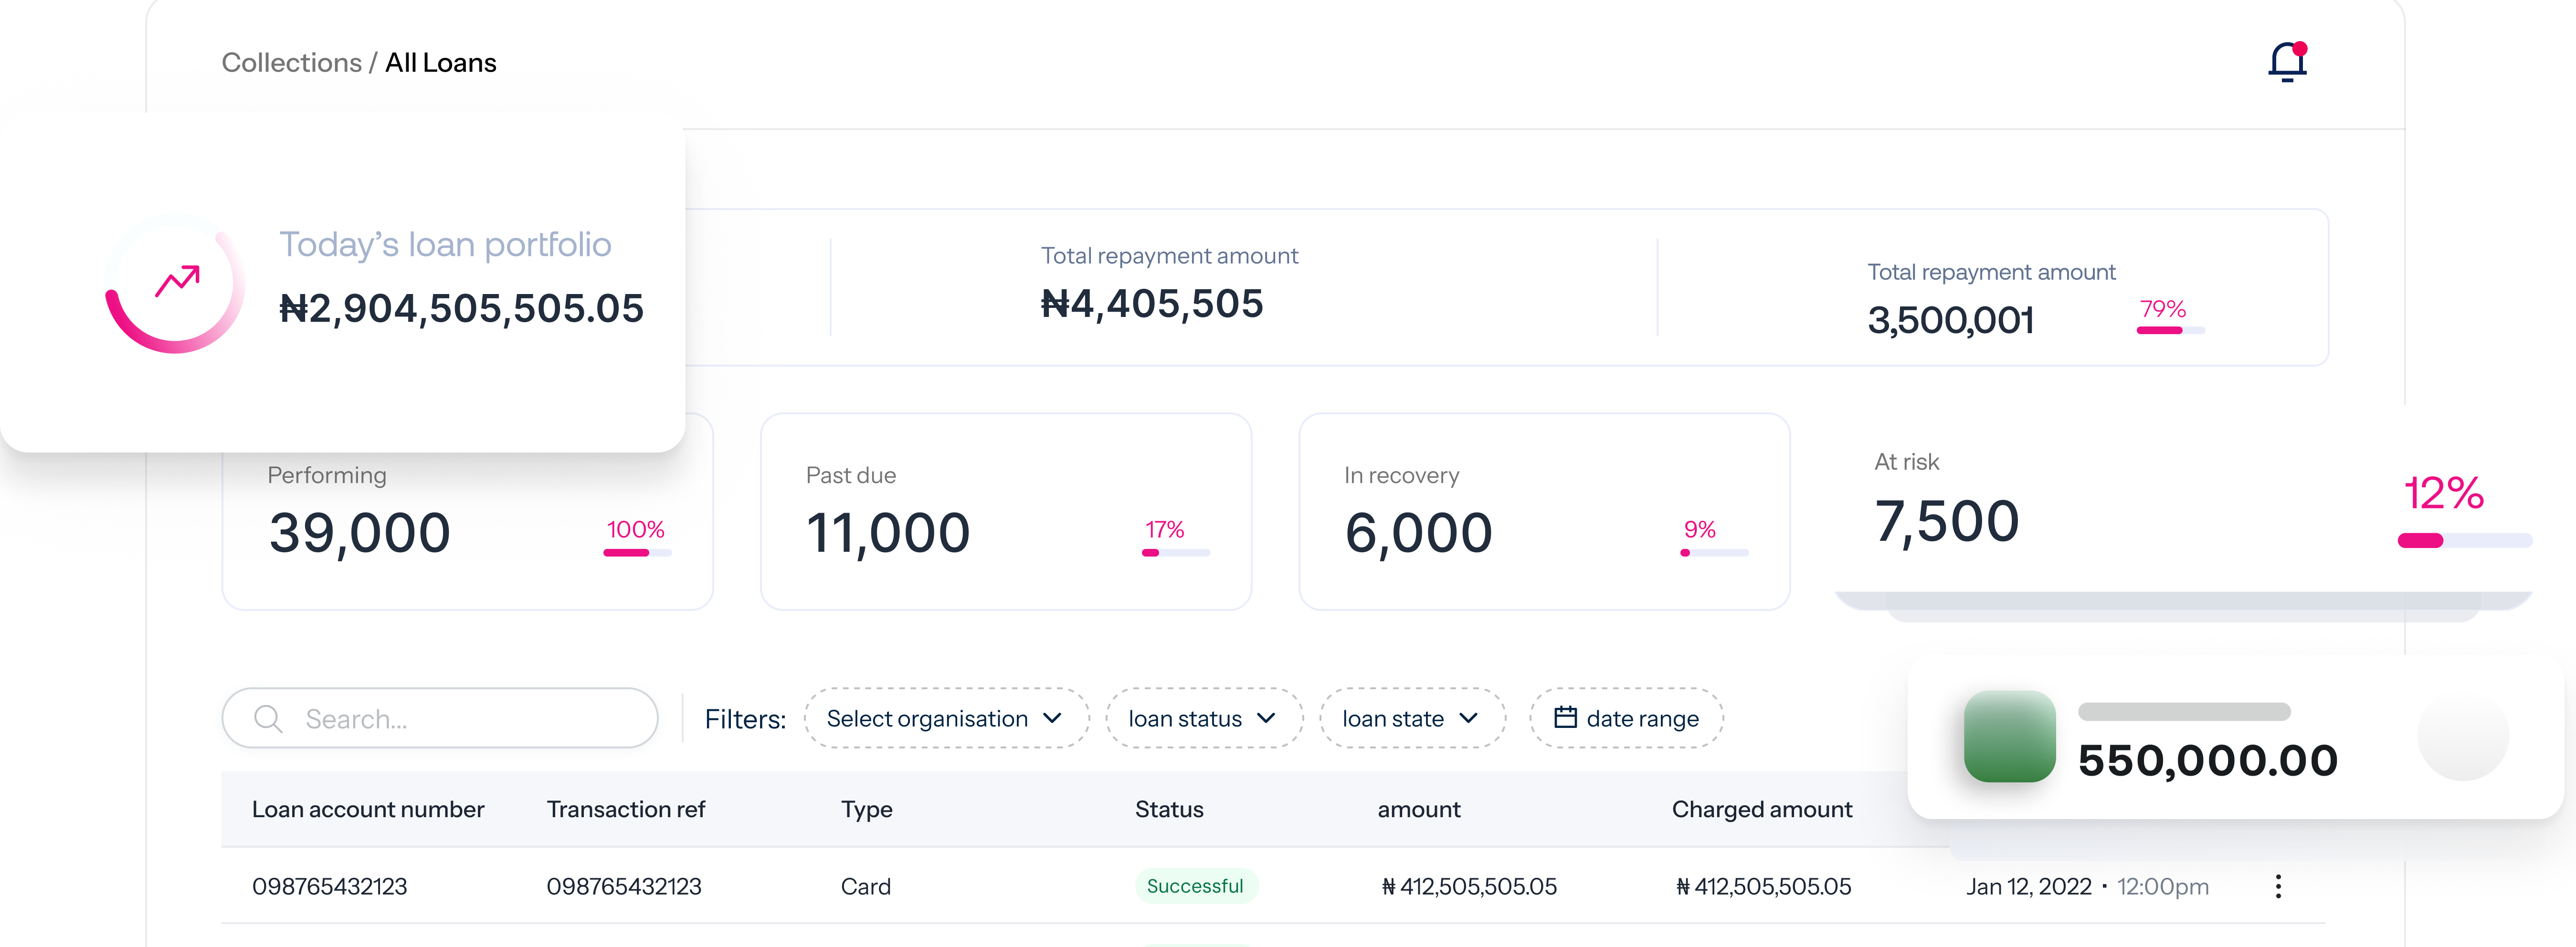Click the trending arrow portfolio icon
Image resolution: width=2576 pixels, height=947 pixels.
tap(177, 281)
